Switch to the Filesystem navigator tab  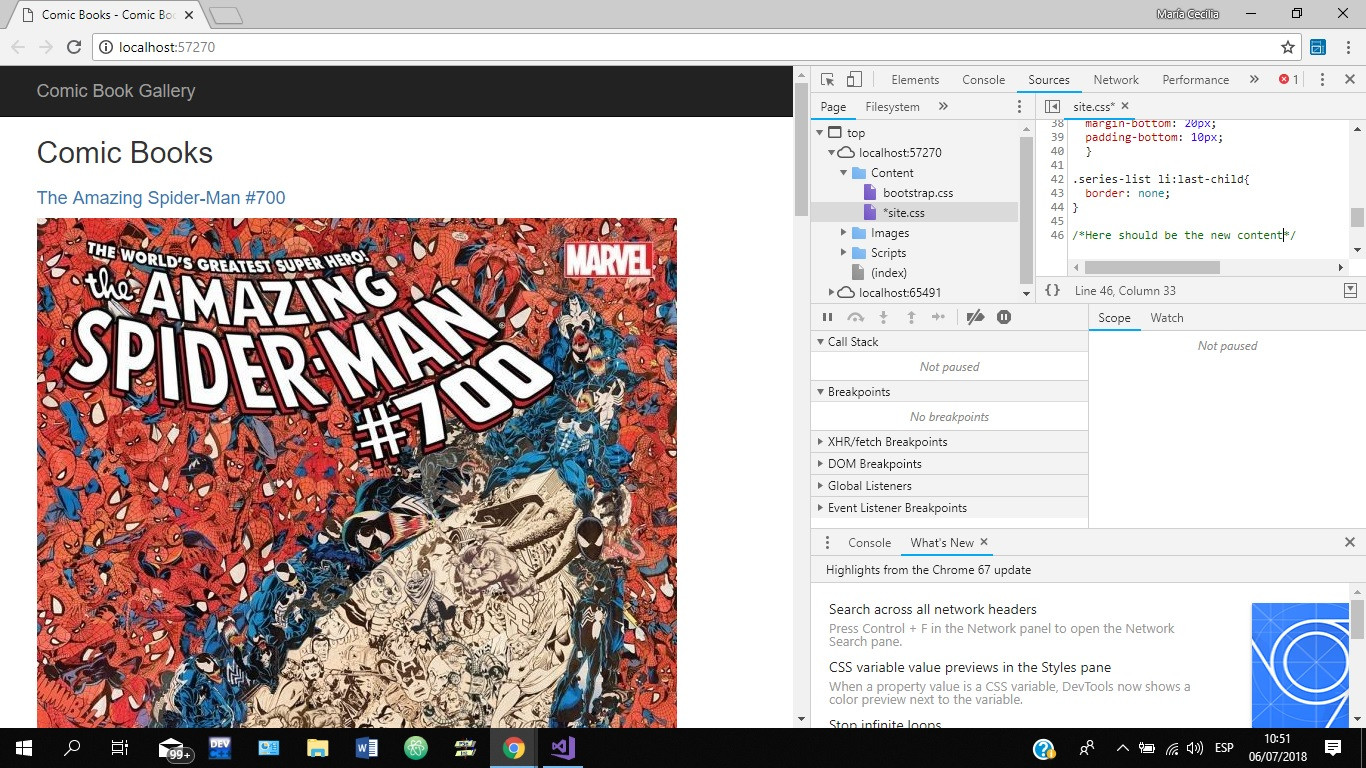pyautogui.click(x=892, y=107)
